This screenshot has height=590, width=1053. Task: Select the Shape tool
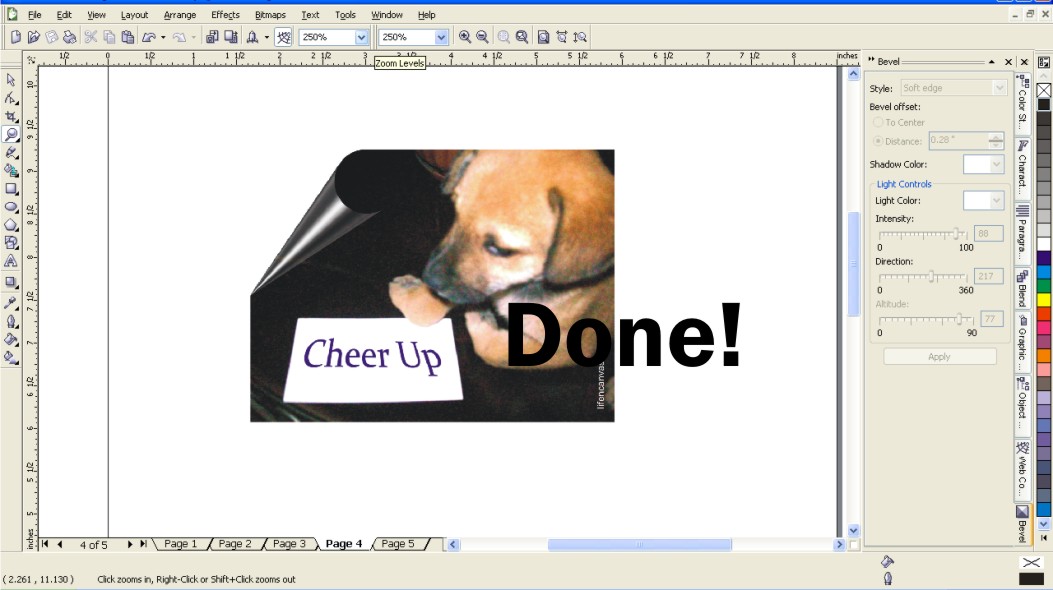pyautogui.click(x=13, y=98)
